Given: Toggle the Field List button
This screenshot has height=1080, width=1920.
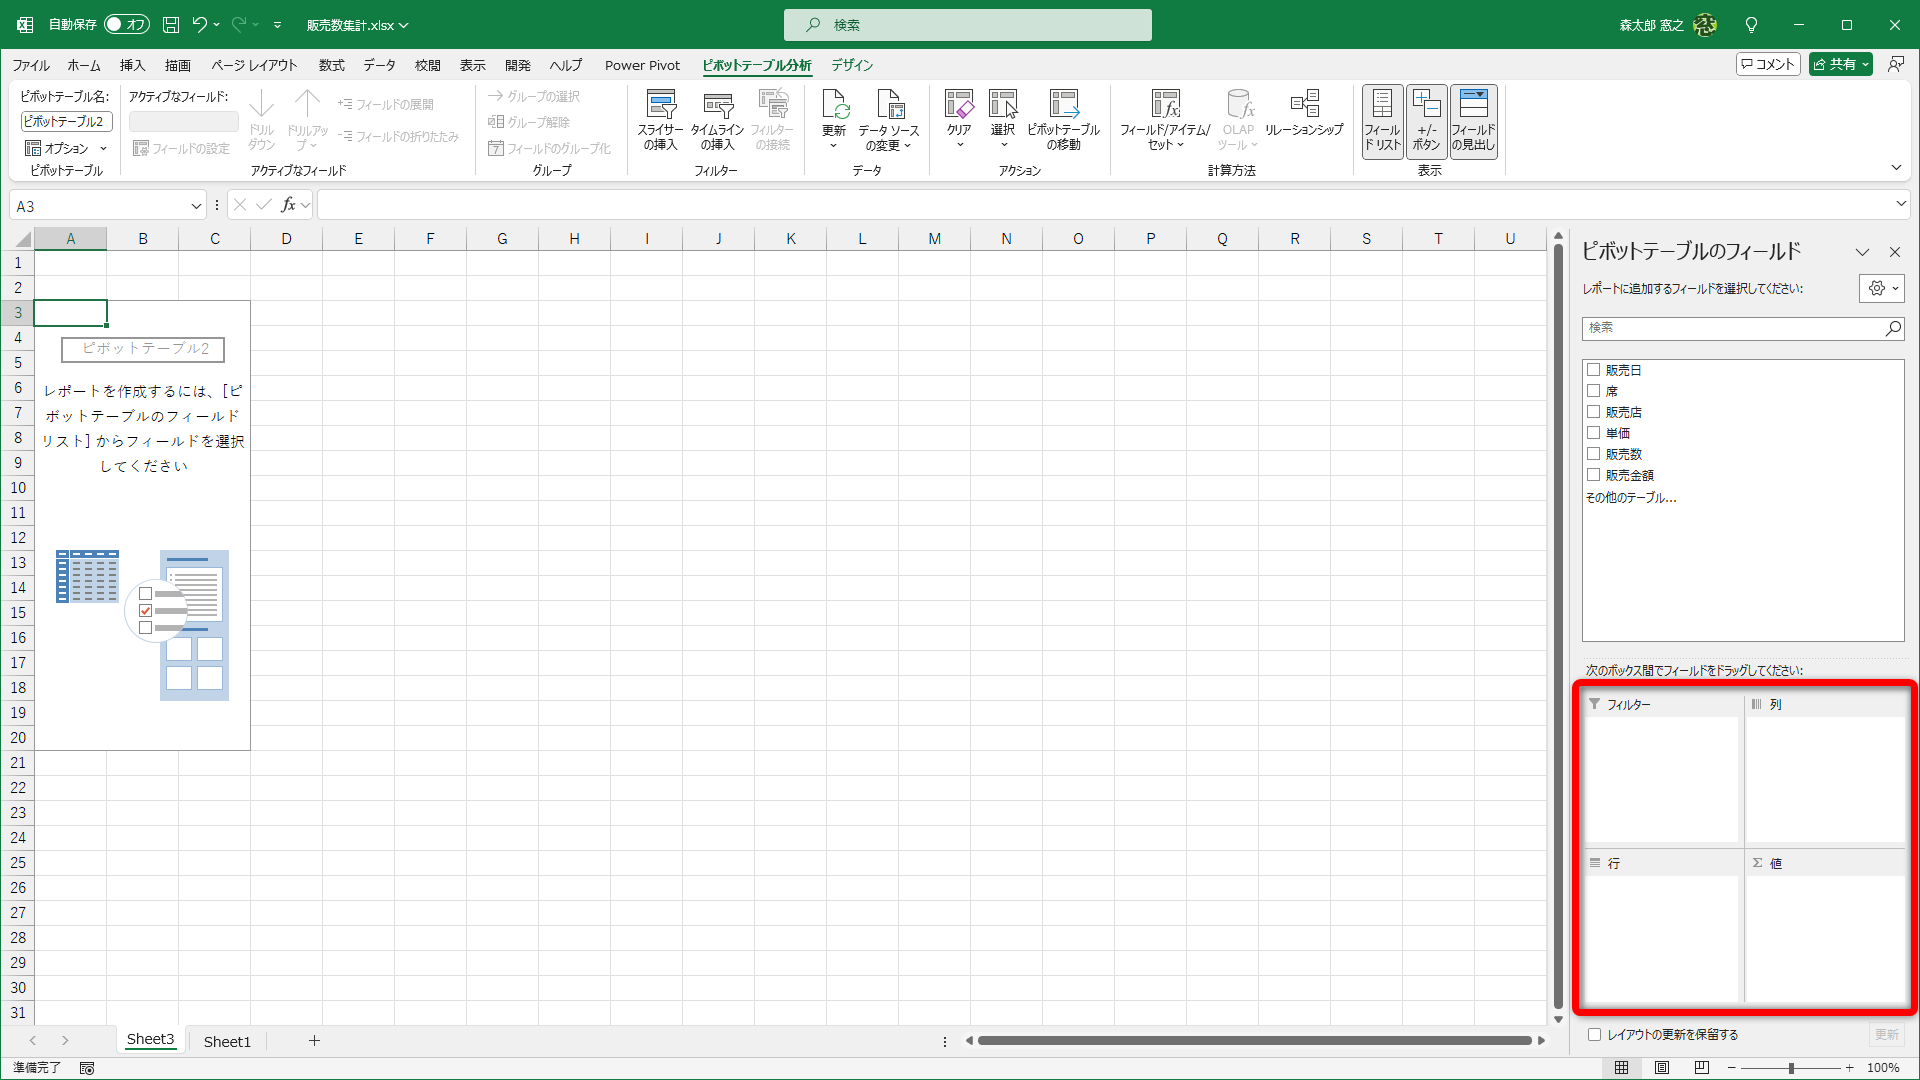Looking at the screenshot, I should 1382,120.
